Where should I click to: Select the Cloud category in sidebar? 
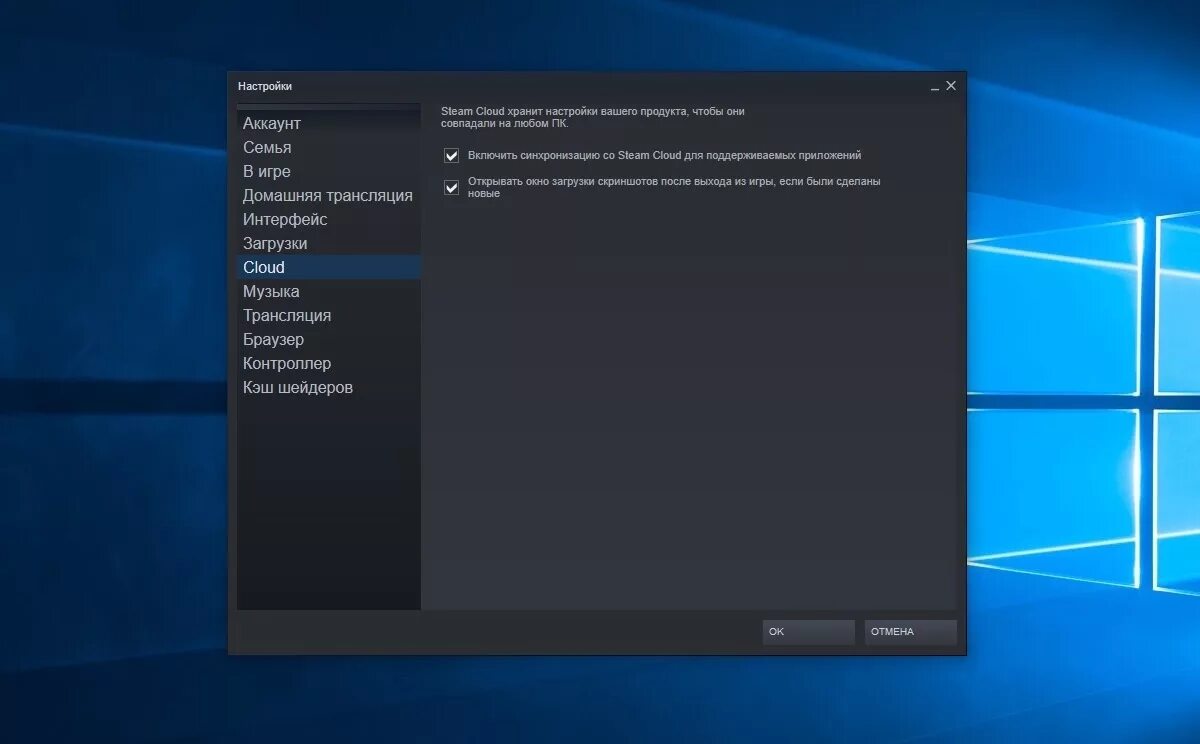click(x=329, y=267)
